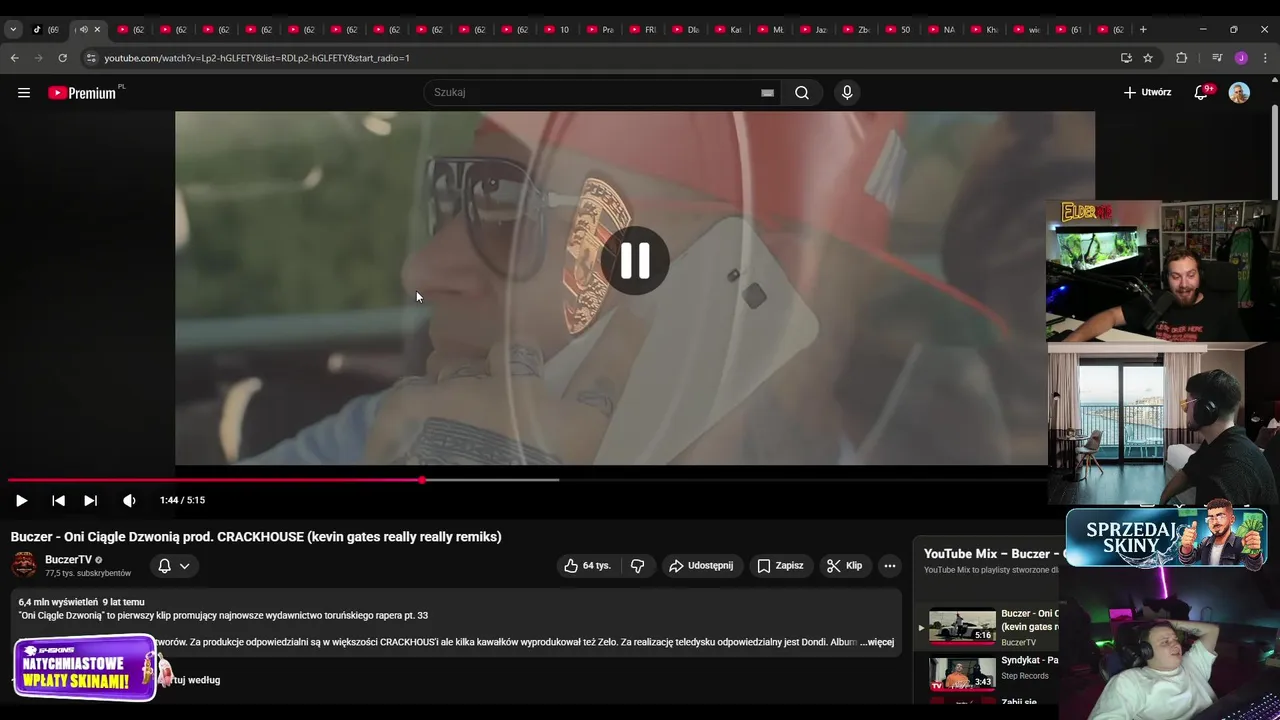The width and height of the screenshot is (1280, 720).
Task: Open the Chrome profile avatar J
Action: pos(1241,58)
